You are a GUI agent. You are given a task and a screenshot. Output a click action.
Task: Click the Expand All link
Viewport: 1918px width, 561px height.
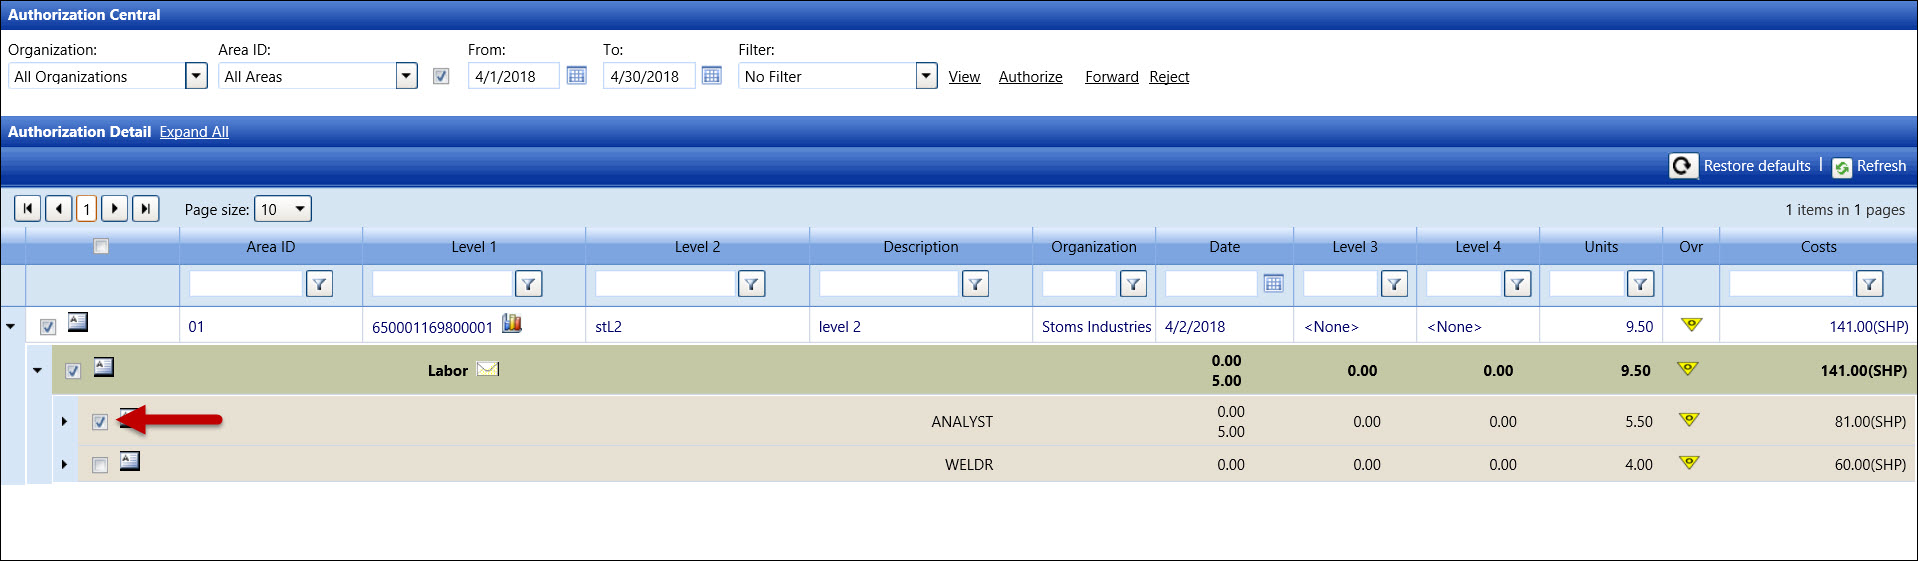tap(194, 132)
